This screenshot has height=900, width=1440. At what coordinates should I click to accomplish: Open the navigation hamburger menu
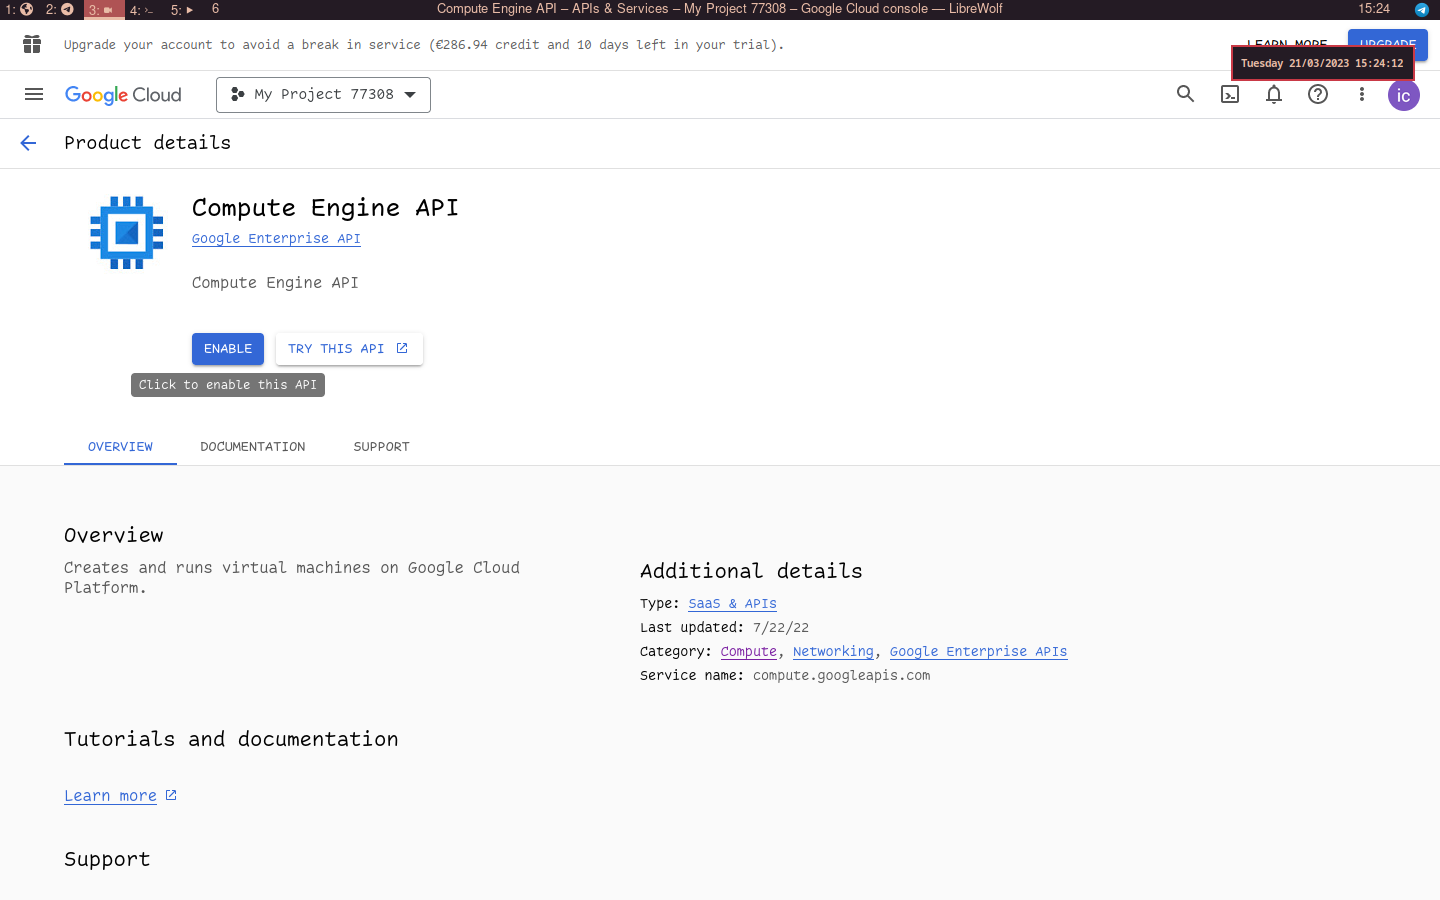tap(33, 94)
